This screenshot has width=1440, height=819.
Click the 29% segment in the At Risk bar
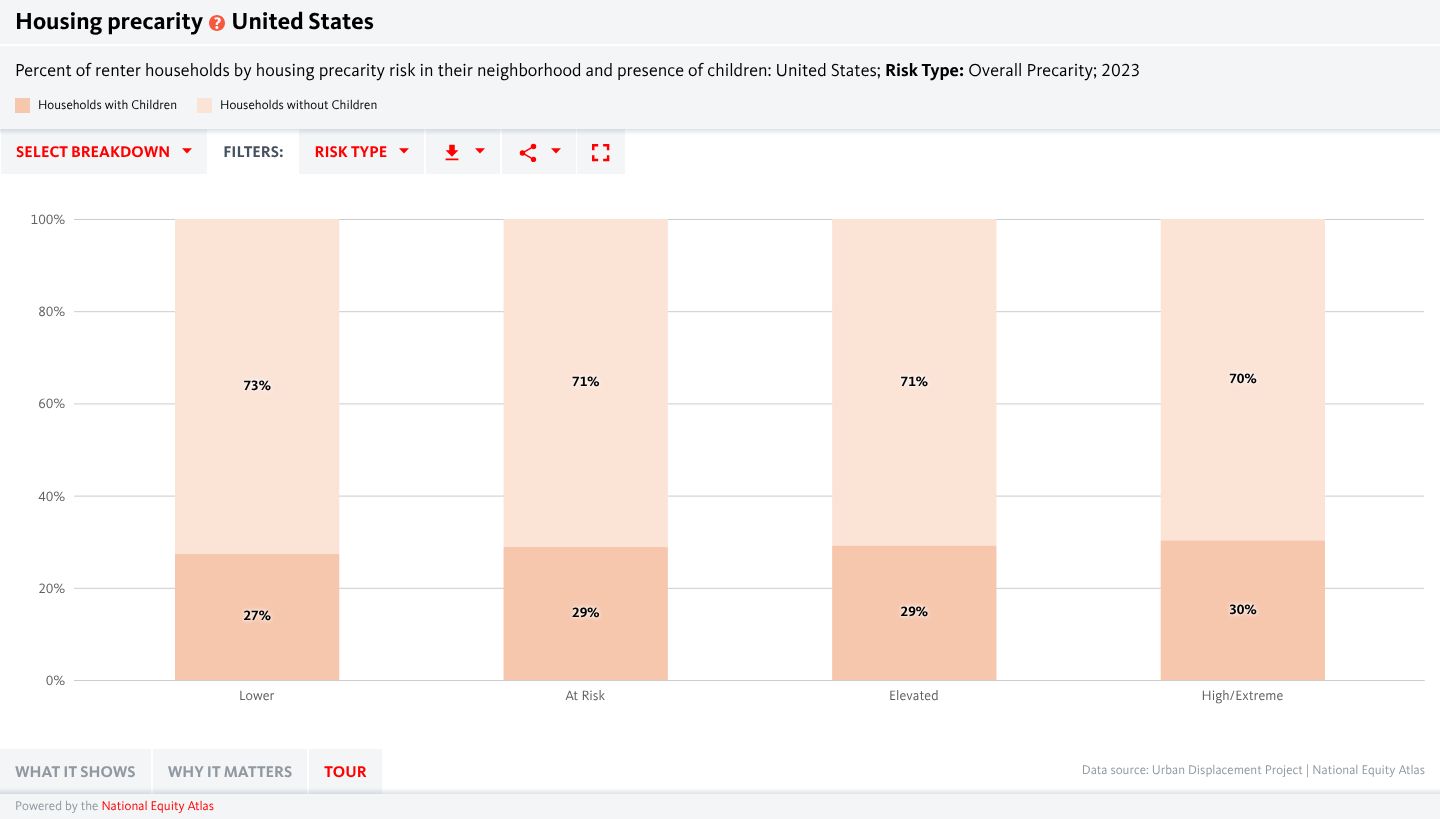coord(585,612)
